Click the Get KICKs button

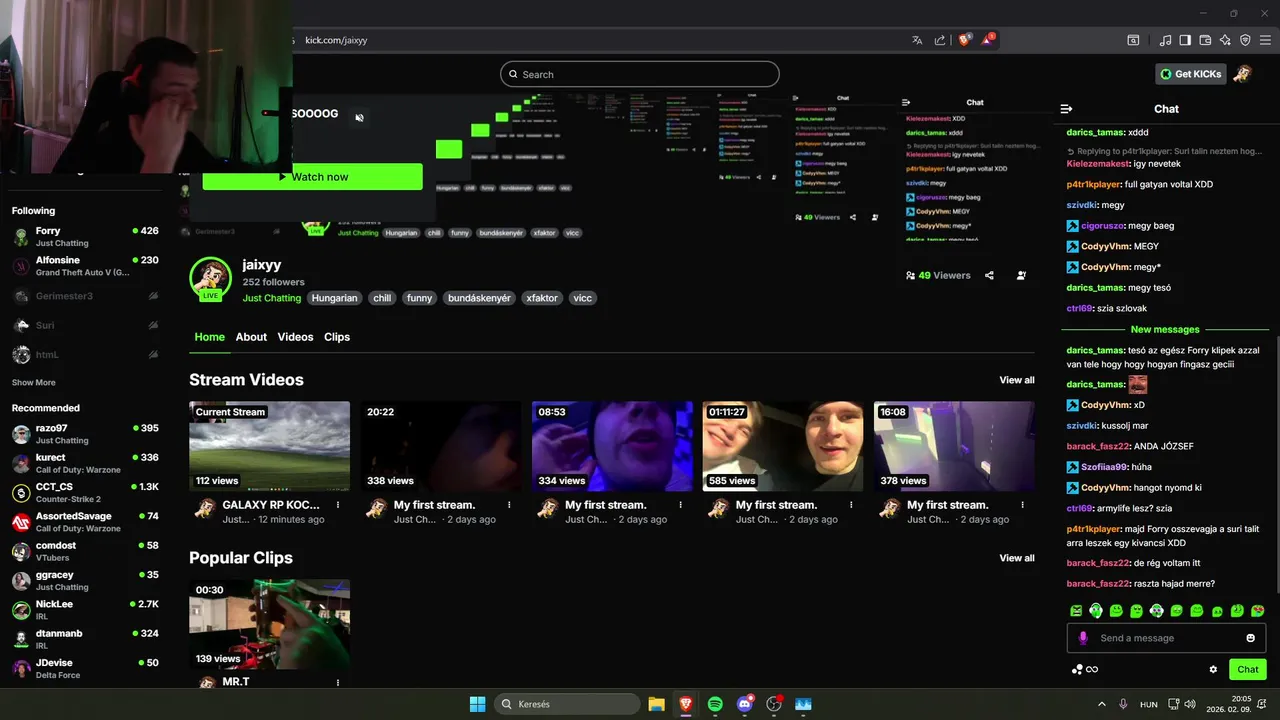(x=1189, y=74)
